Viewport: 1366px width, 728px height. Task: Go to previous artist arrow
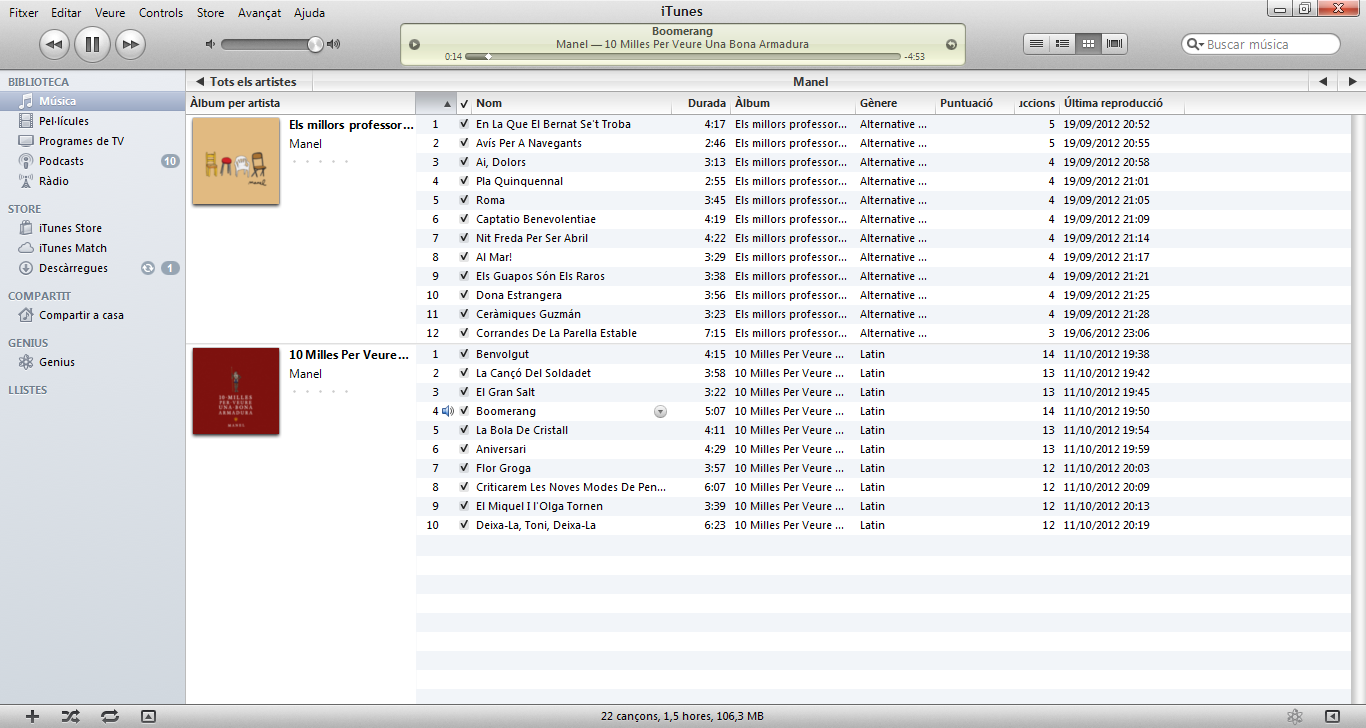[1324, 82]
